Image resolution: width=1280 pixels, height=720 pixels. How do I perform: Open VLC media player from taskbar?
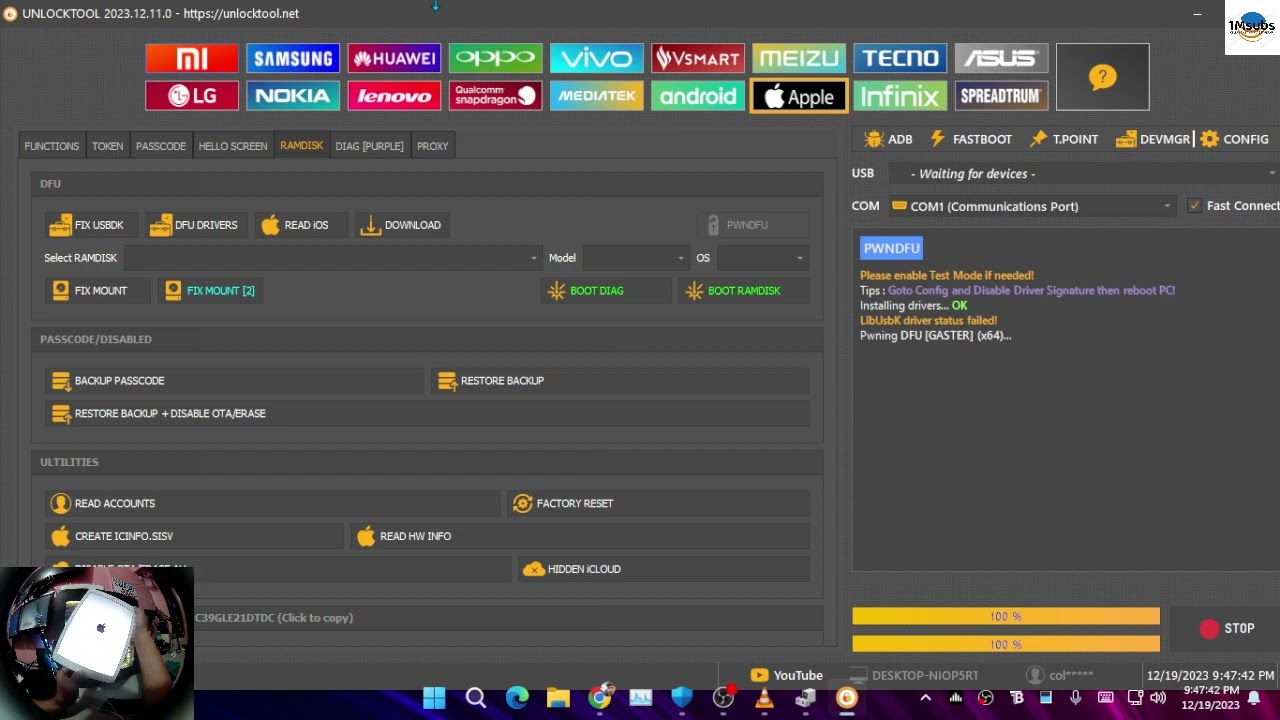click(764, 698)
